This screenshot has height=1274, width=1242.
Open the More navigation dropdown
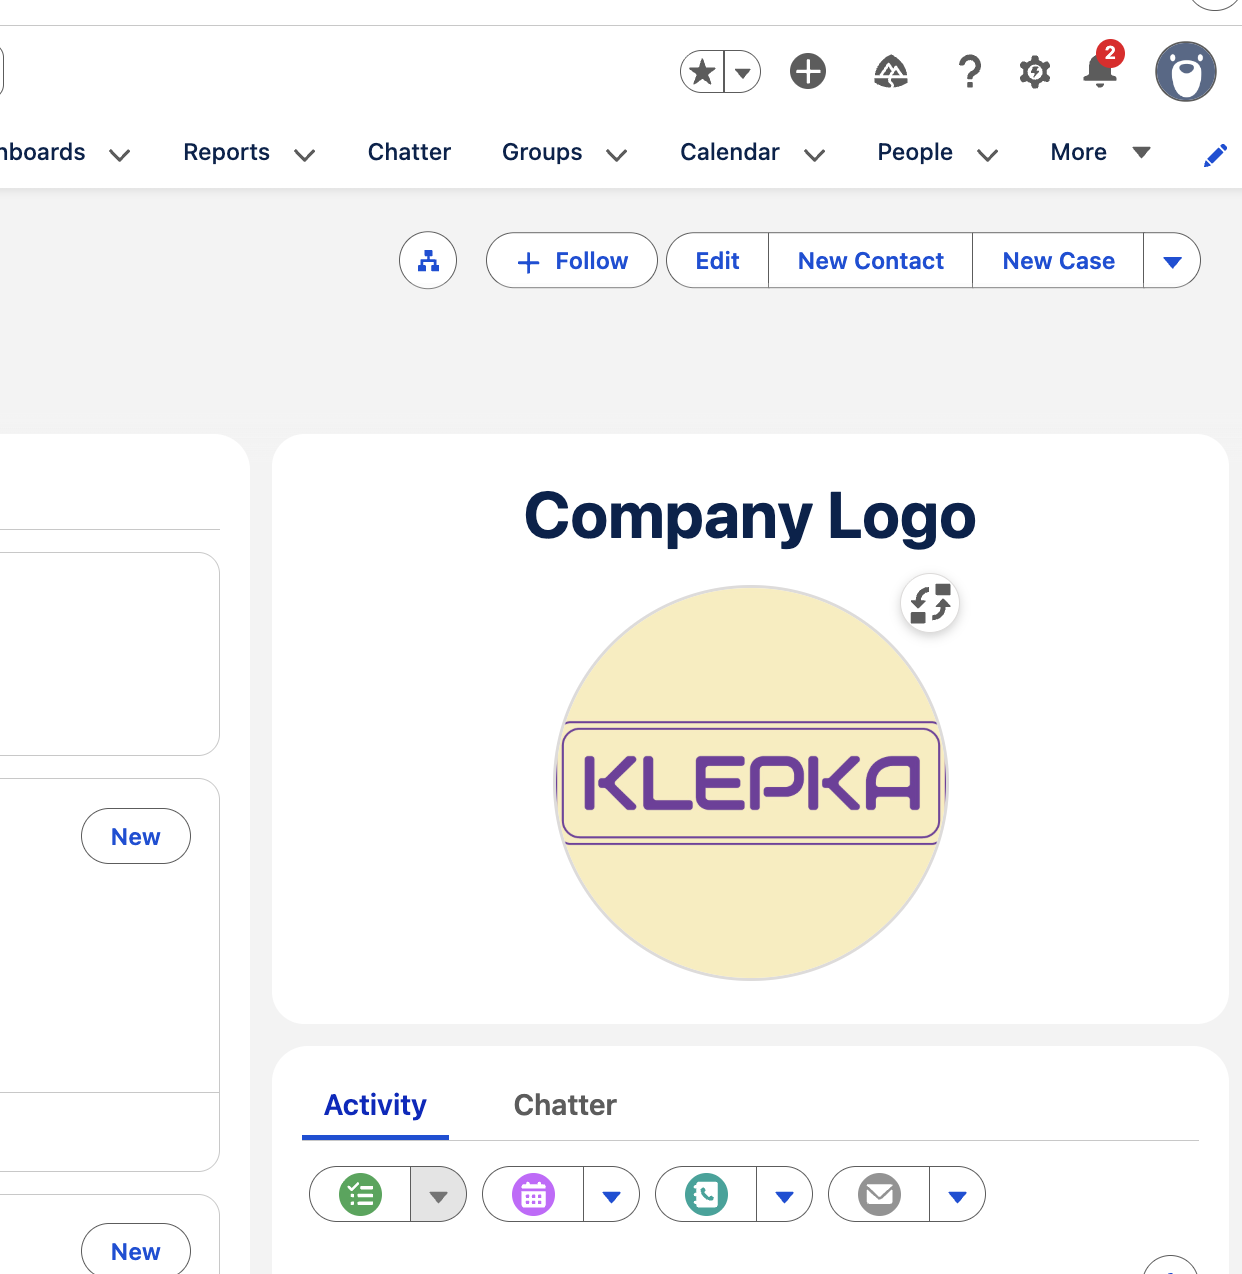point(1100,152)
